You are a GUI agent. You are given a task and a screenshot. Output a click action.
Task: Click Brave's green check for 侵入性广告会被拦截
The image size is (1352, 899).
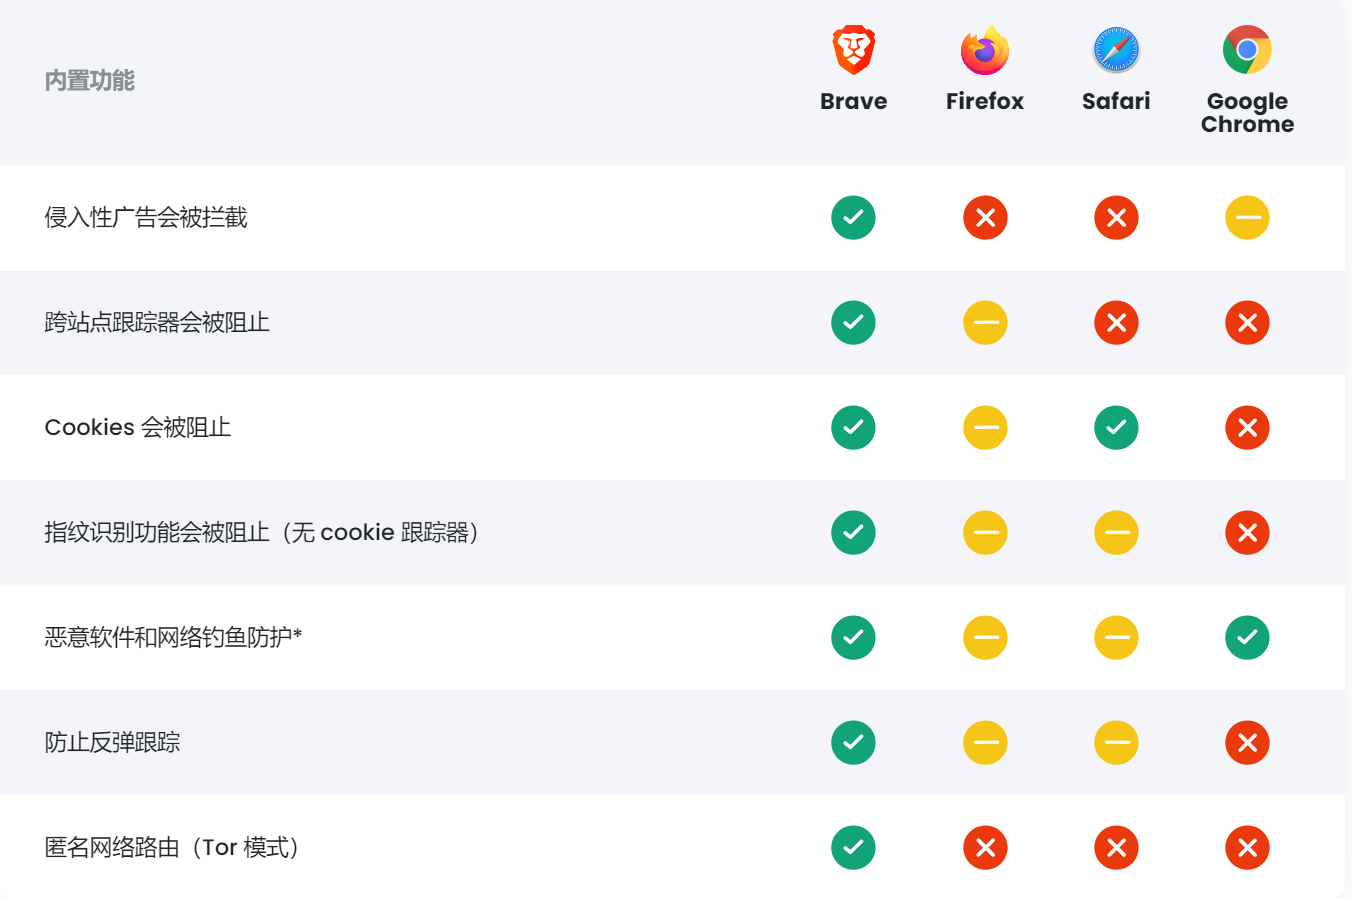[x=853, y=218]
